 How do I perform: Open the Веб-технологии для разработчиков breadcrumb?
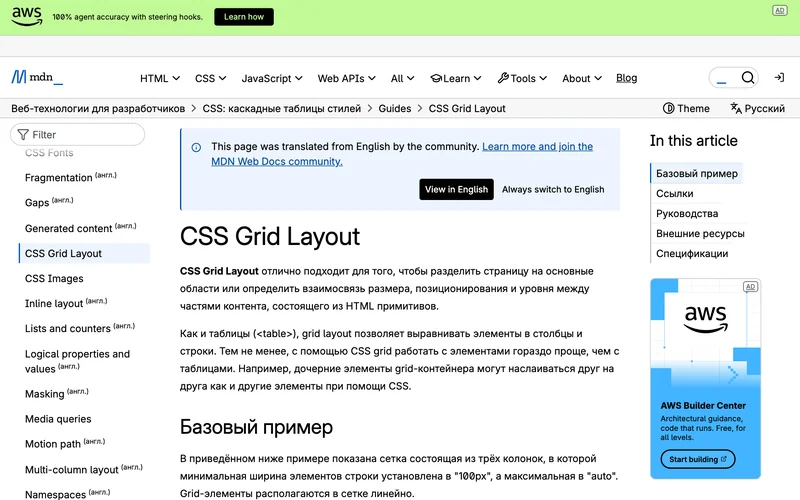(98, 108)
